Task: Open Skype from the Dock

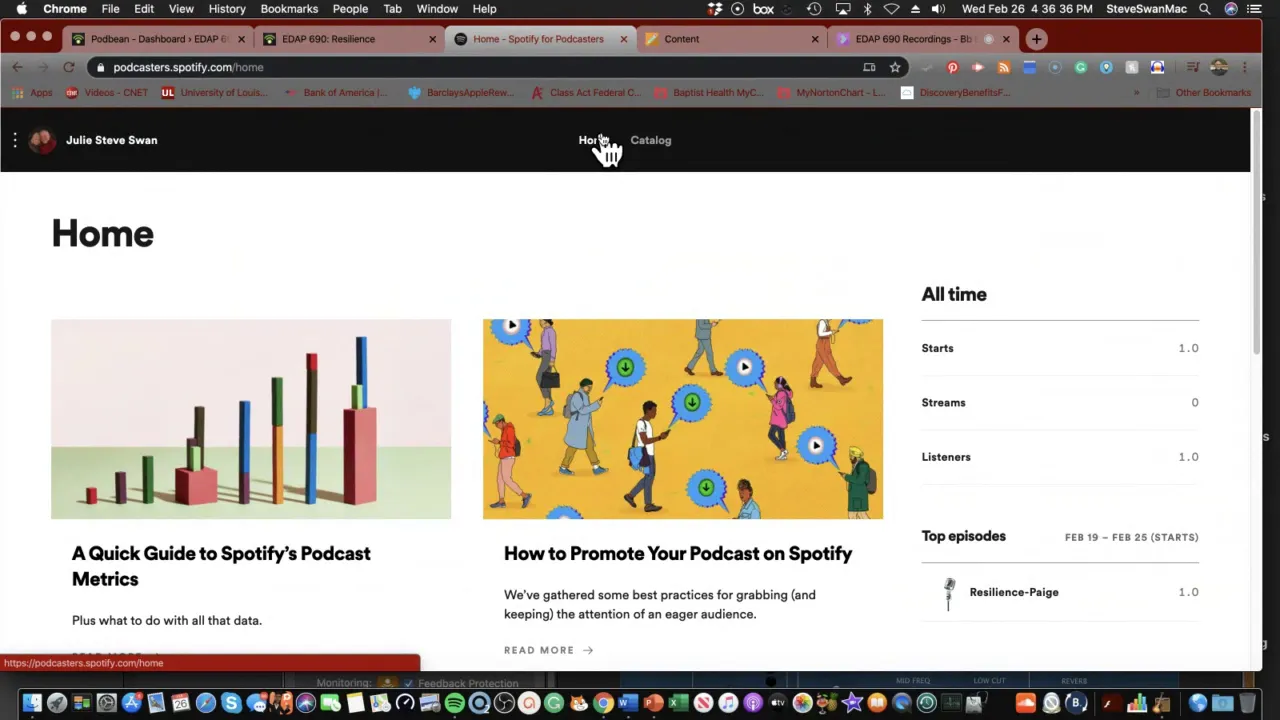Action: point(231,703)
